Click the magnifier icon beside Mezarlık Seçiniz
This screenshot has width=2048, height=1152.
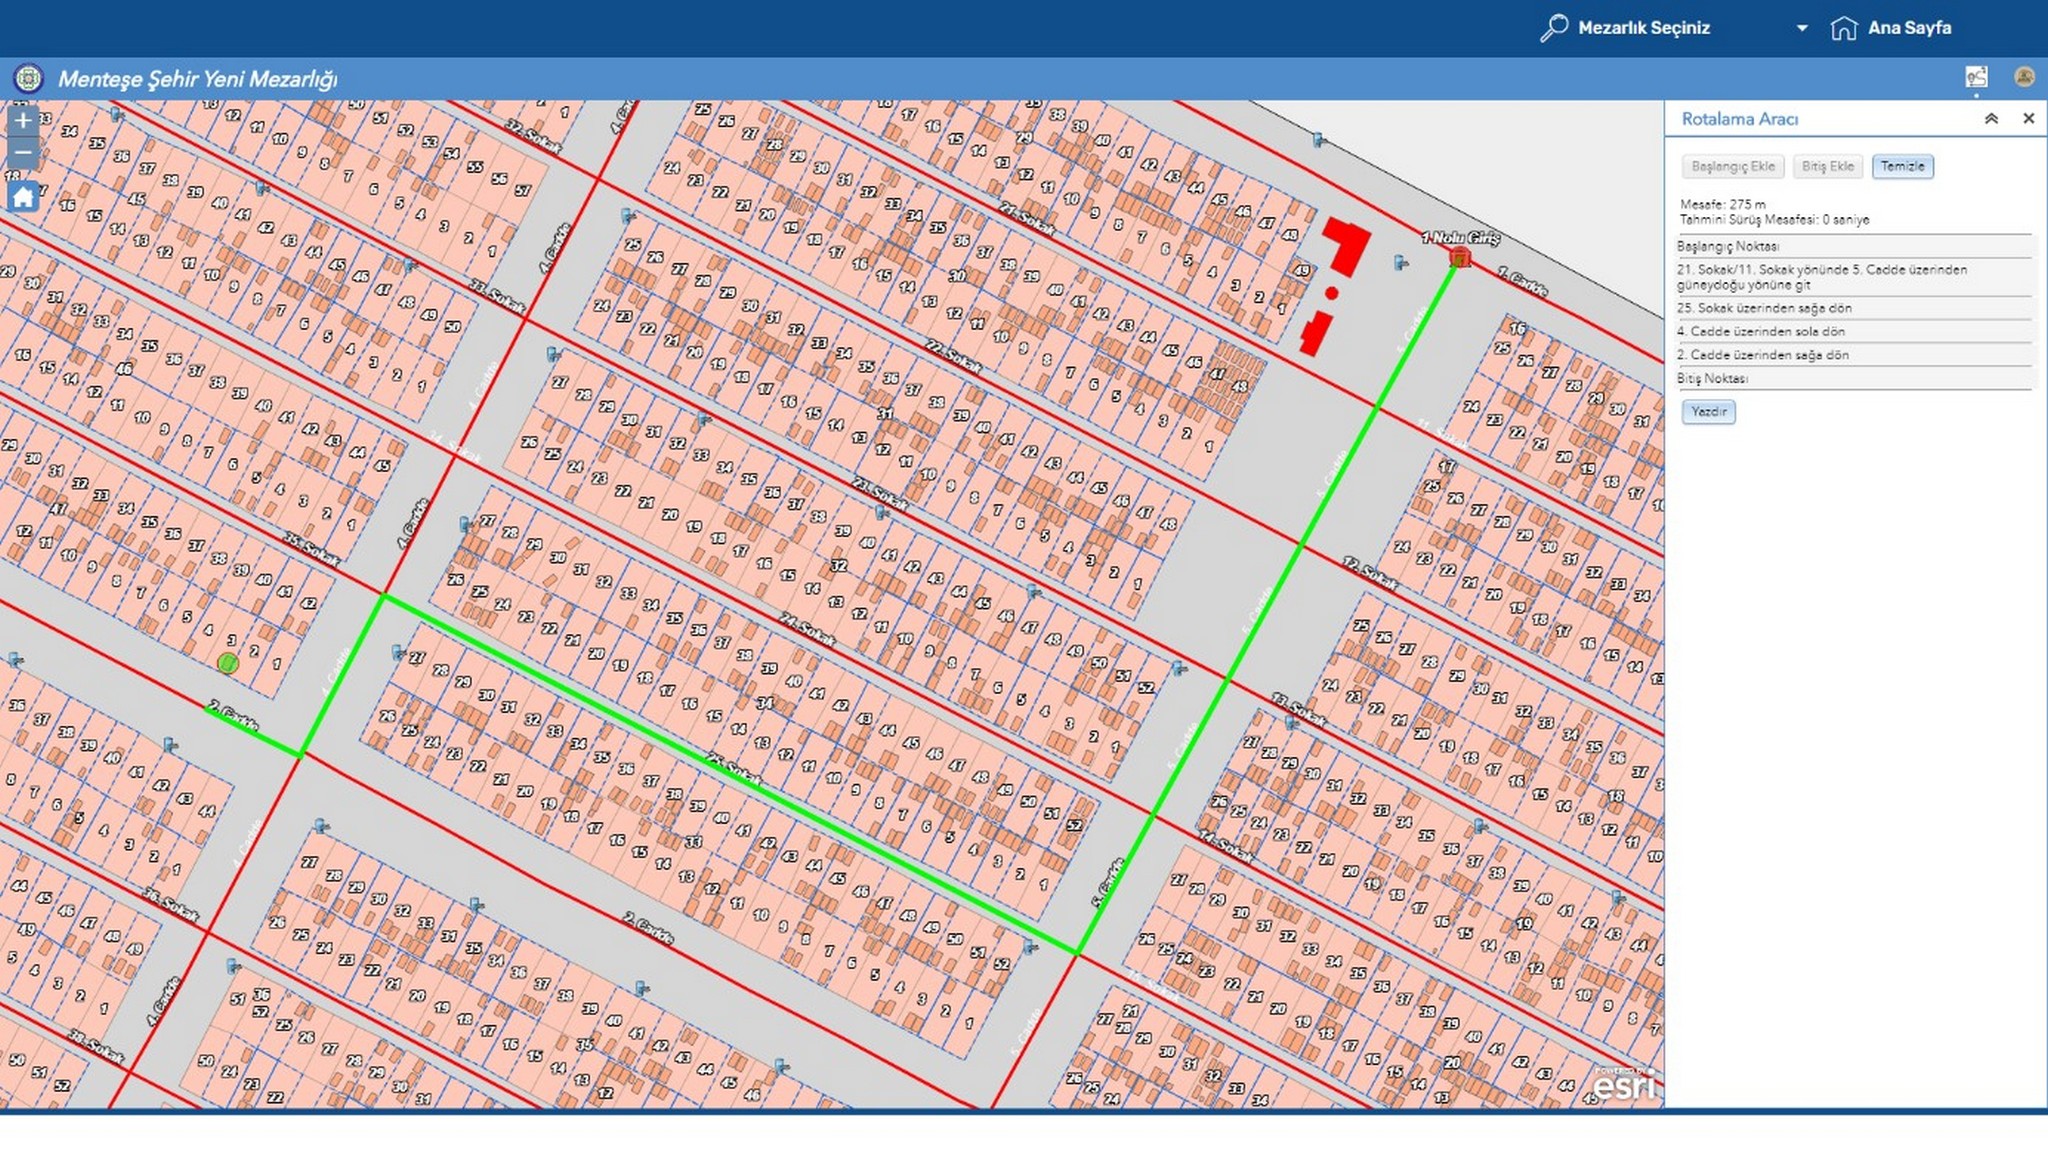1554,28
